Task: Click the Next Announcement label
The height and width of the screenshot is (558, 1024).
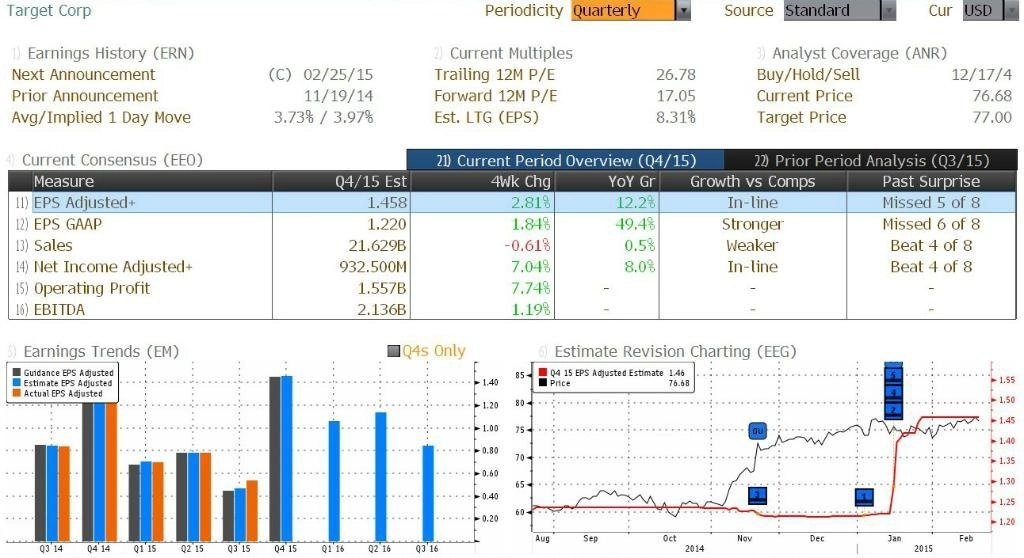Action: (84, 74)
